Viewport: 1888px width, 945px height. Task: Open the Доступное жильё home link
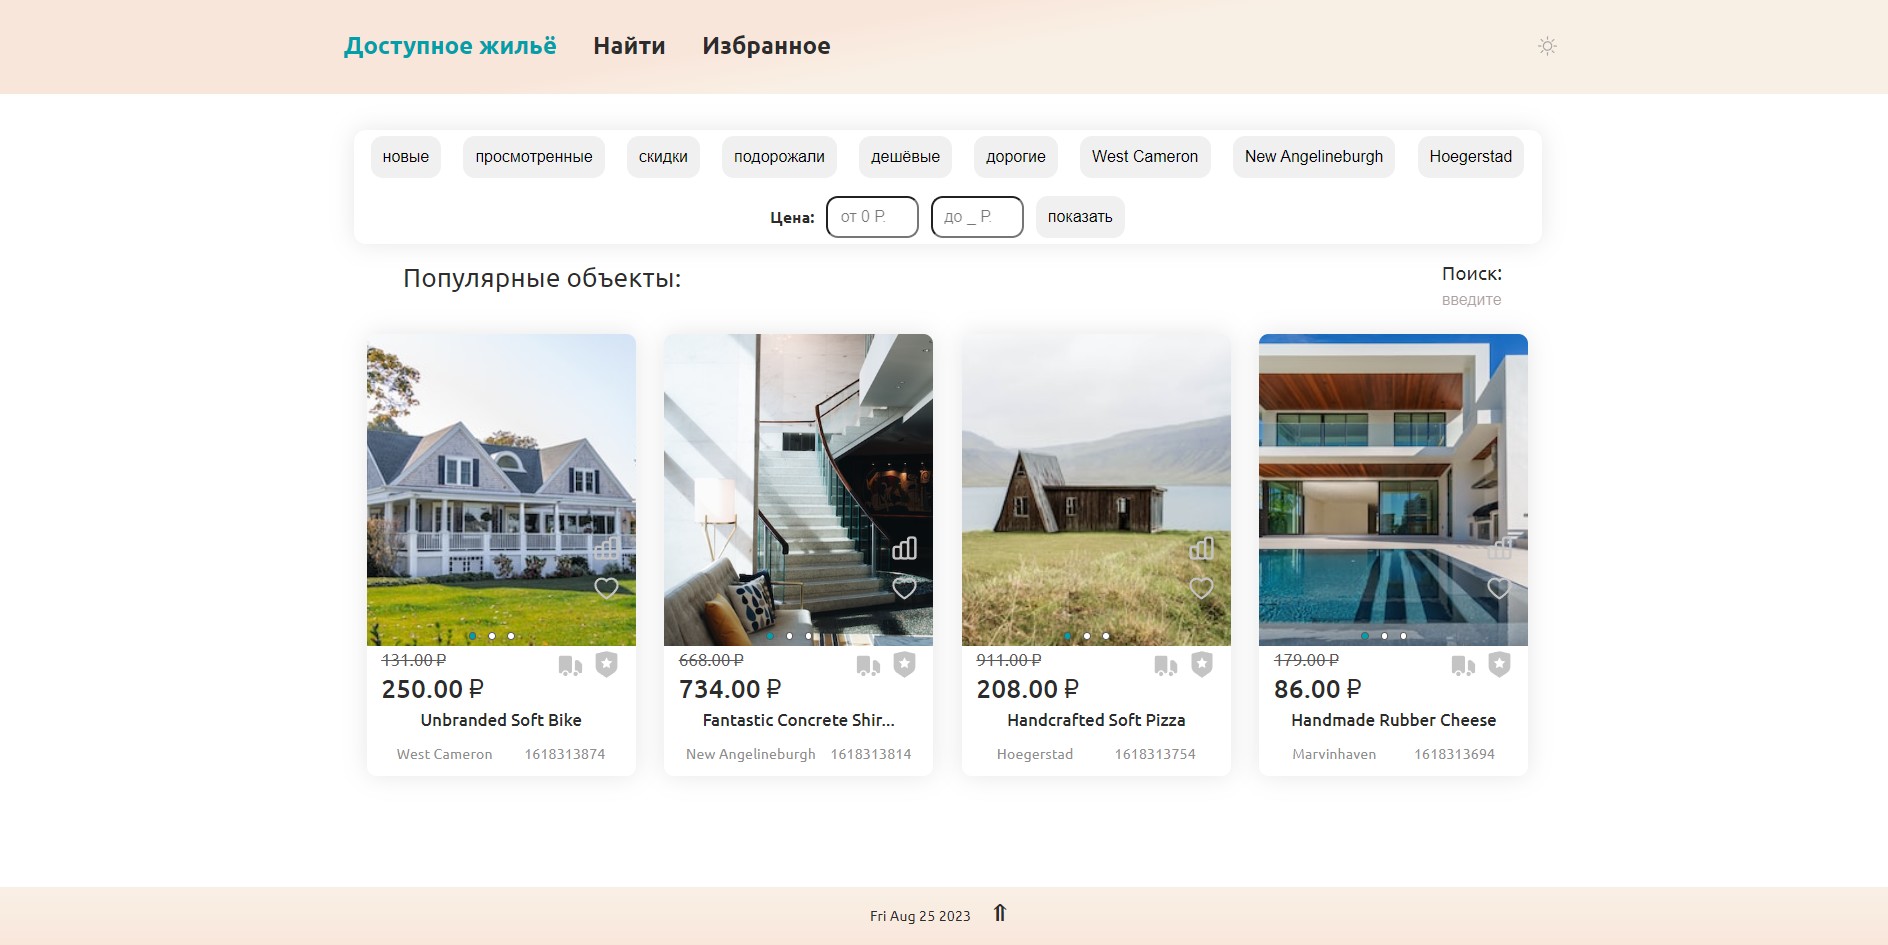[x=450, y=46]
